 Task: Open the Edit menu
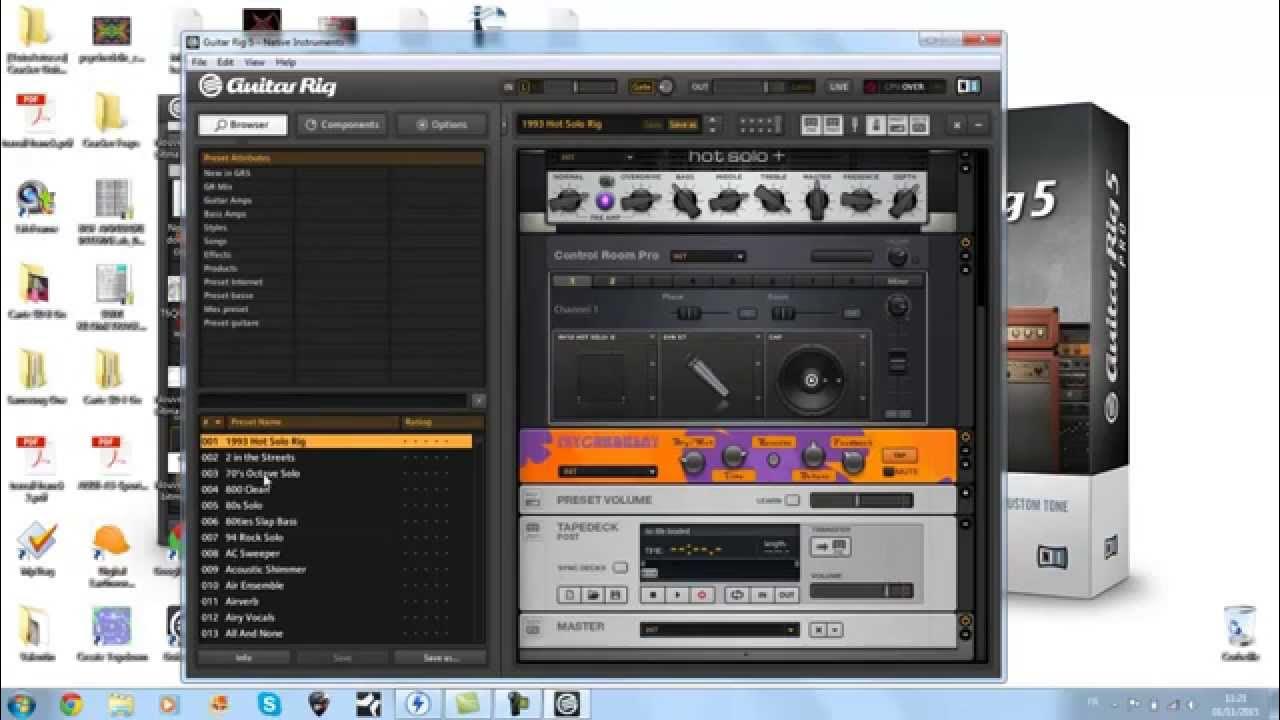[x=225, y=62]
